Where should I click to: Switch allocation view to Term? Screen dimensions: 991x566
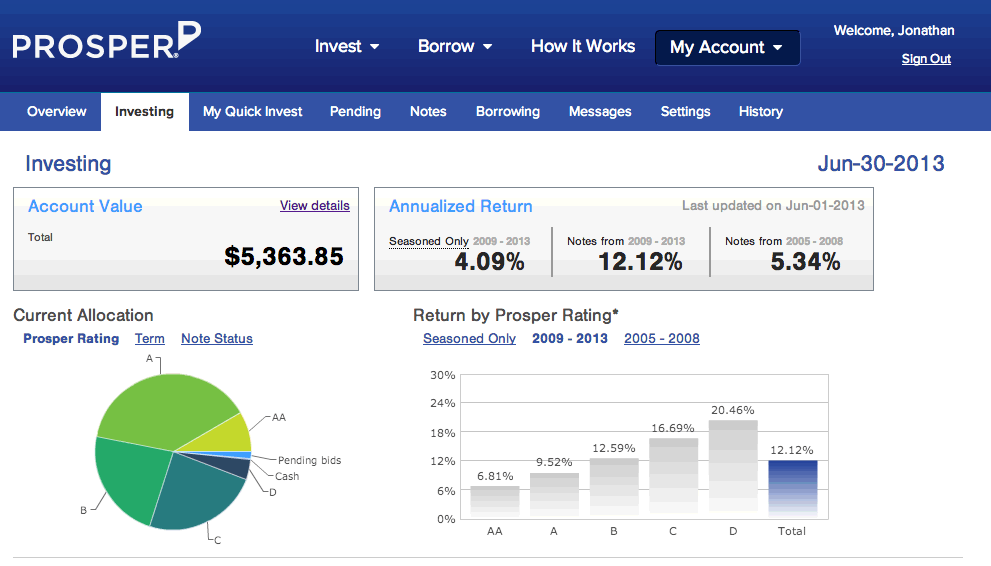point(150,339)
